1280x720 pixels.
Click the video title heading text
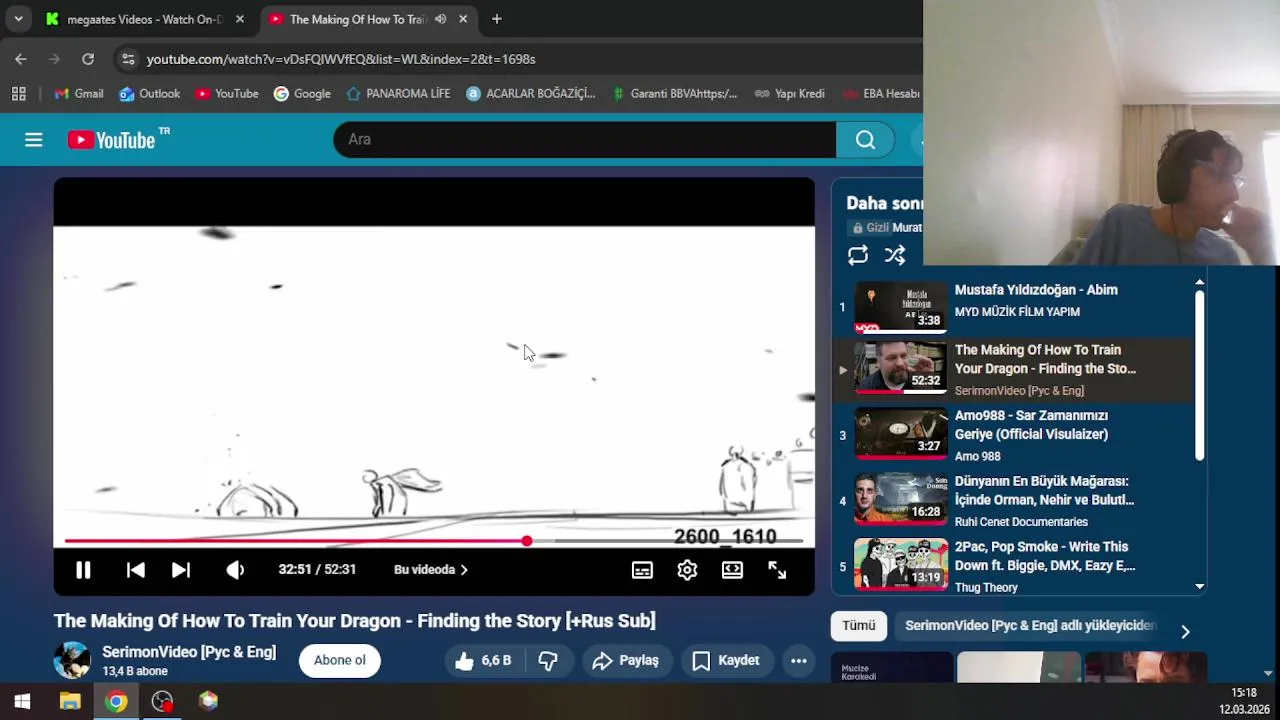click(355, 621)
